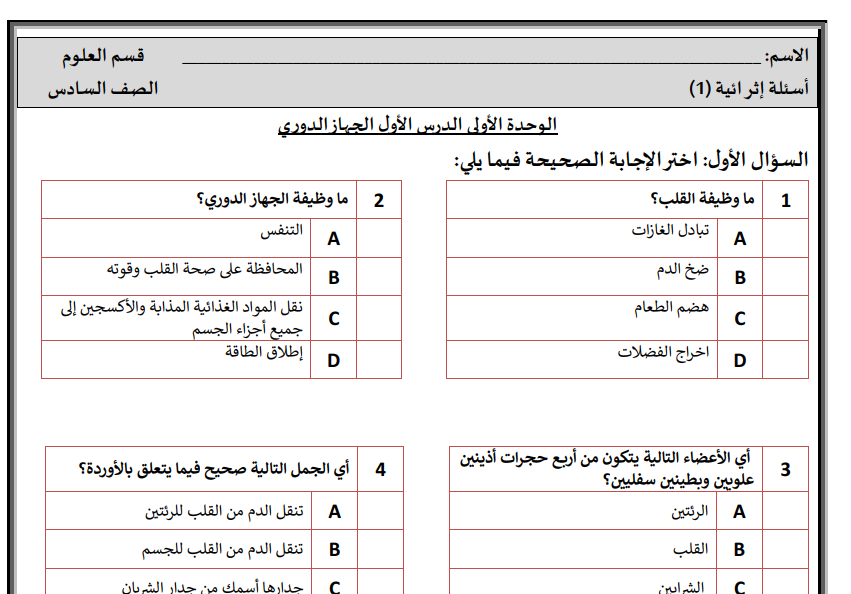This screenshot has width=851, height=594.
Task: Click the worksheet label أسئلة إثرائية (1)
Action: pyautogui.click(x=749, y=88)
